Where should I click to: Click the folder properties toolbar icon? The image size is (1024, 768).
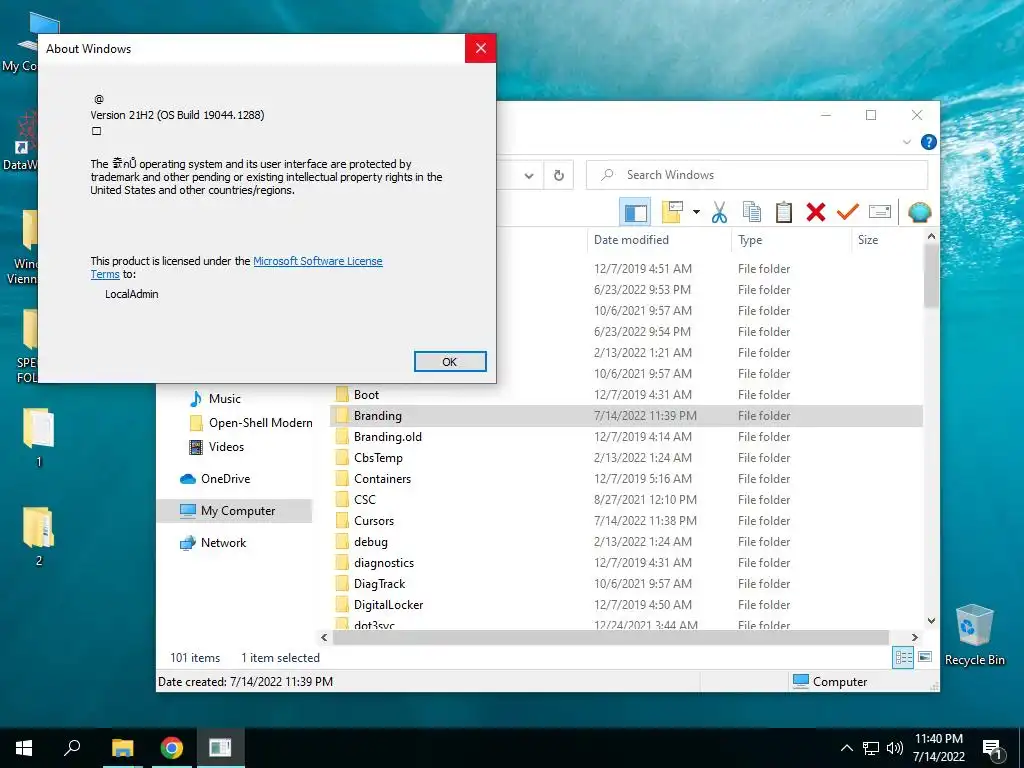point(673,212)
